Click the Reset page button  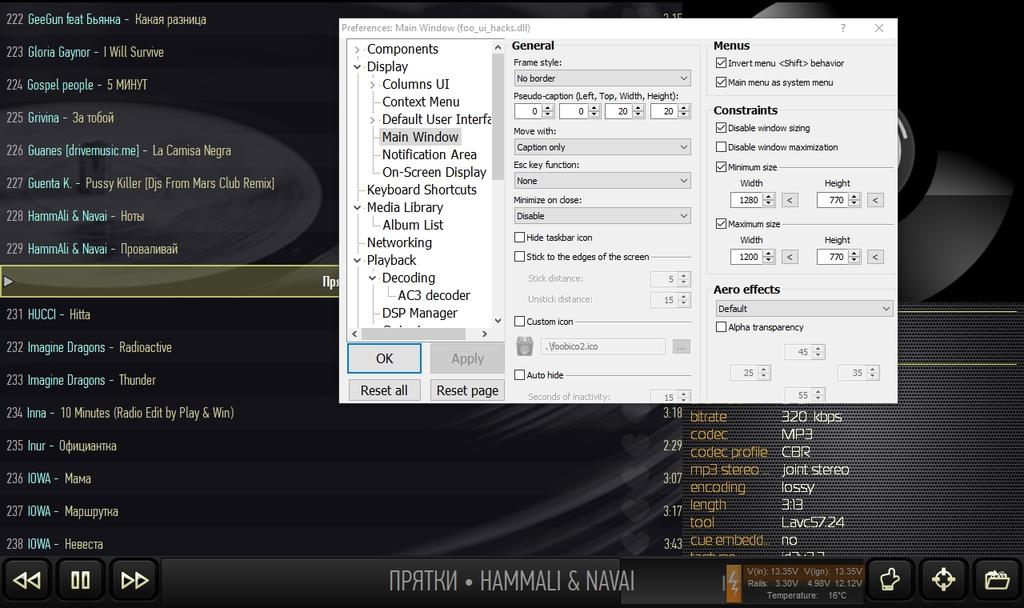click(467, 390)
